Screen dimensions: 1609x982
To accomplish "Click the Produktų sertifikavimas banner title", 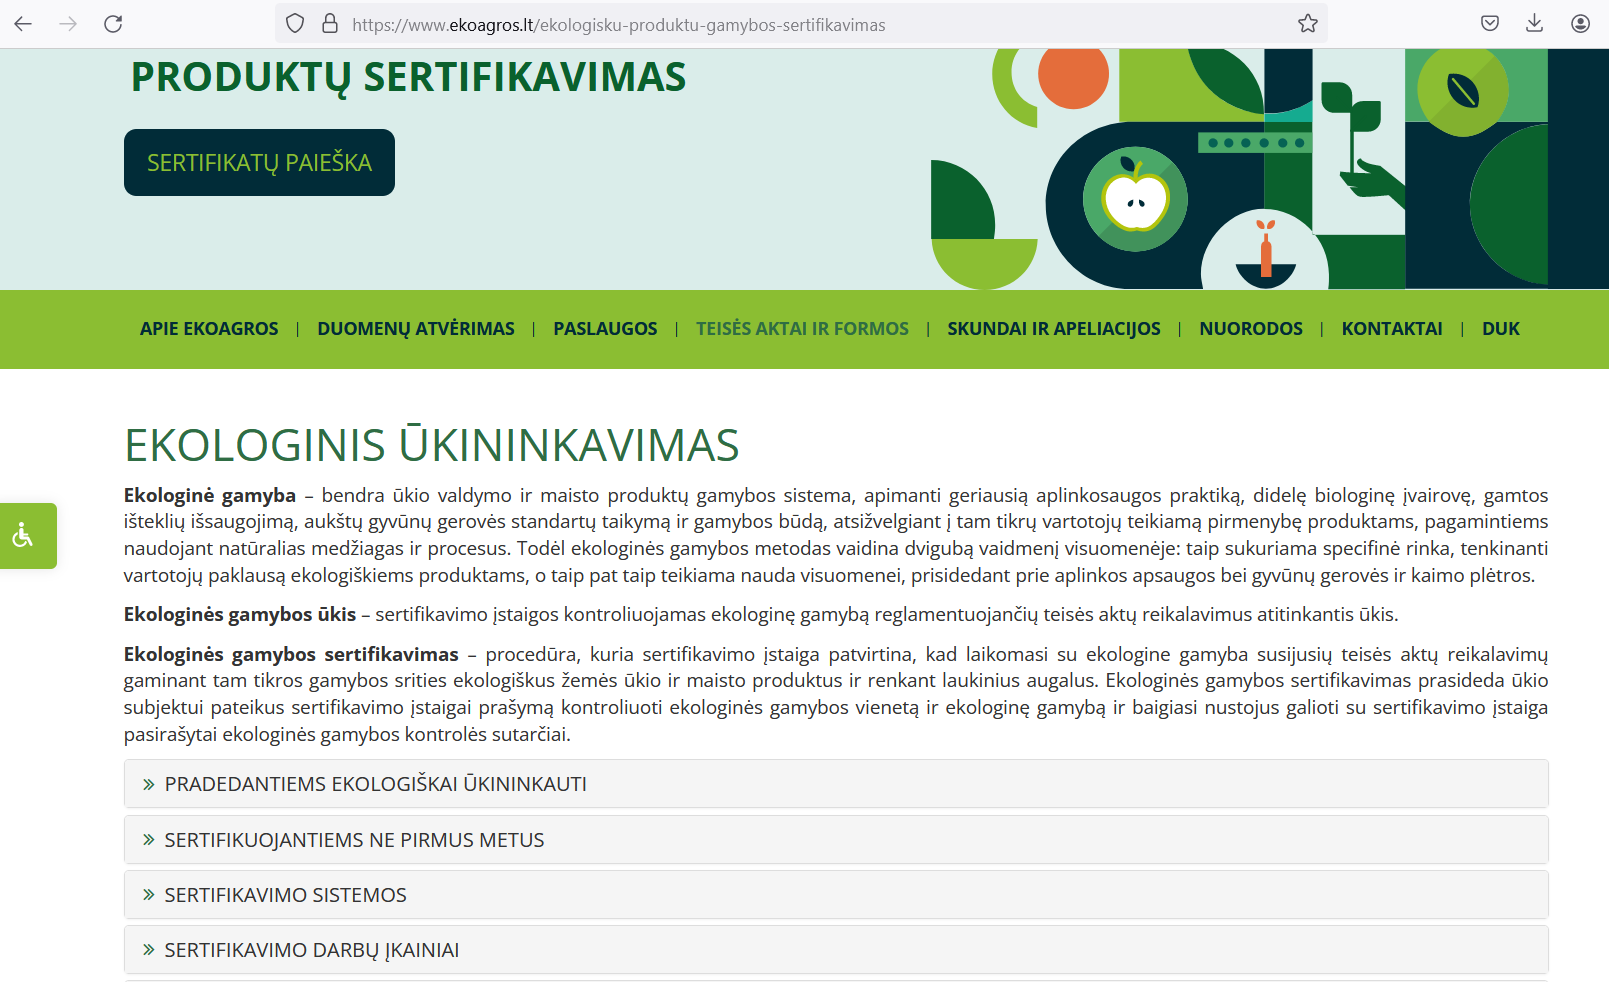I will (408, 77).
